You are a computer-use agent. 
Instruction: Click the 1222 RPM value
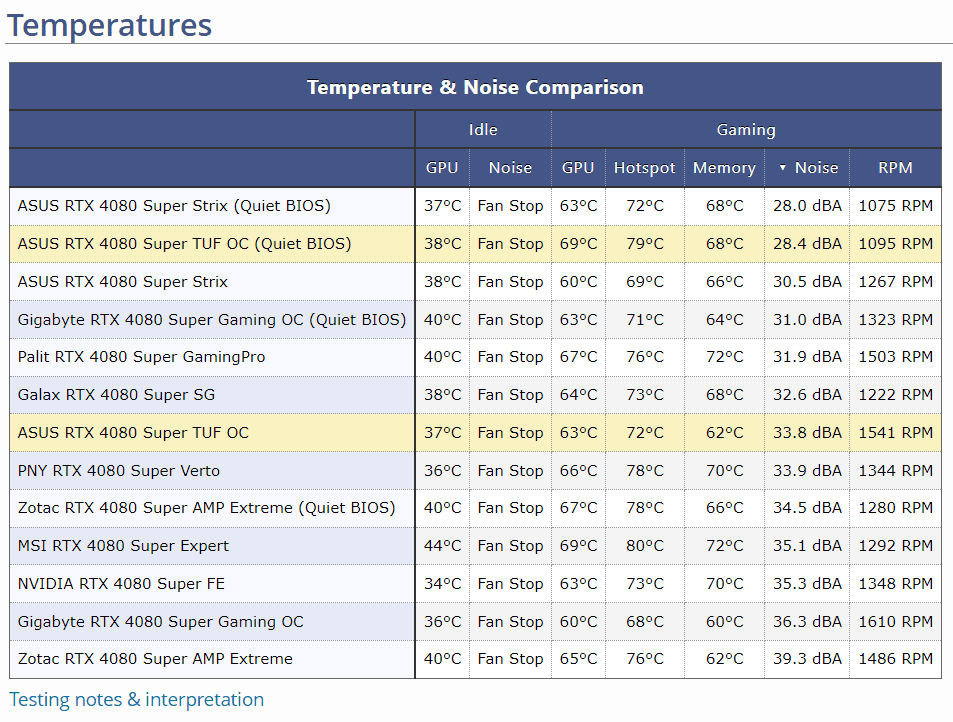tap(895, 395)
